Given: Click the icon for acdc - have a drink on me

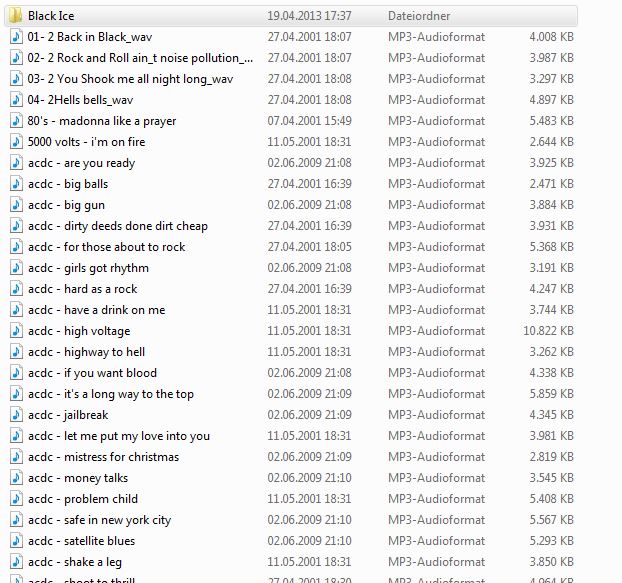Looking at the screenshot, I should point(16,310).
